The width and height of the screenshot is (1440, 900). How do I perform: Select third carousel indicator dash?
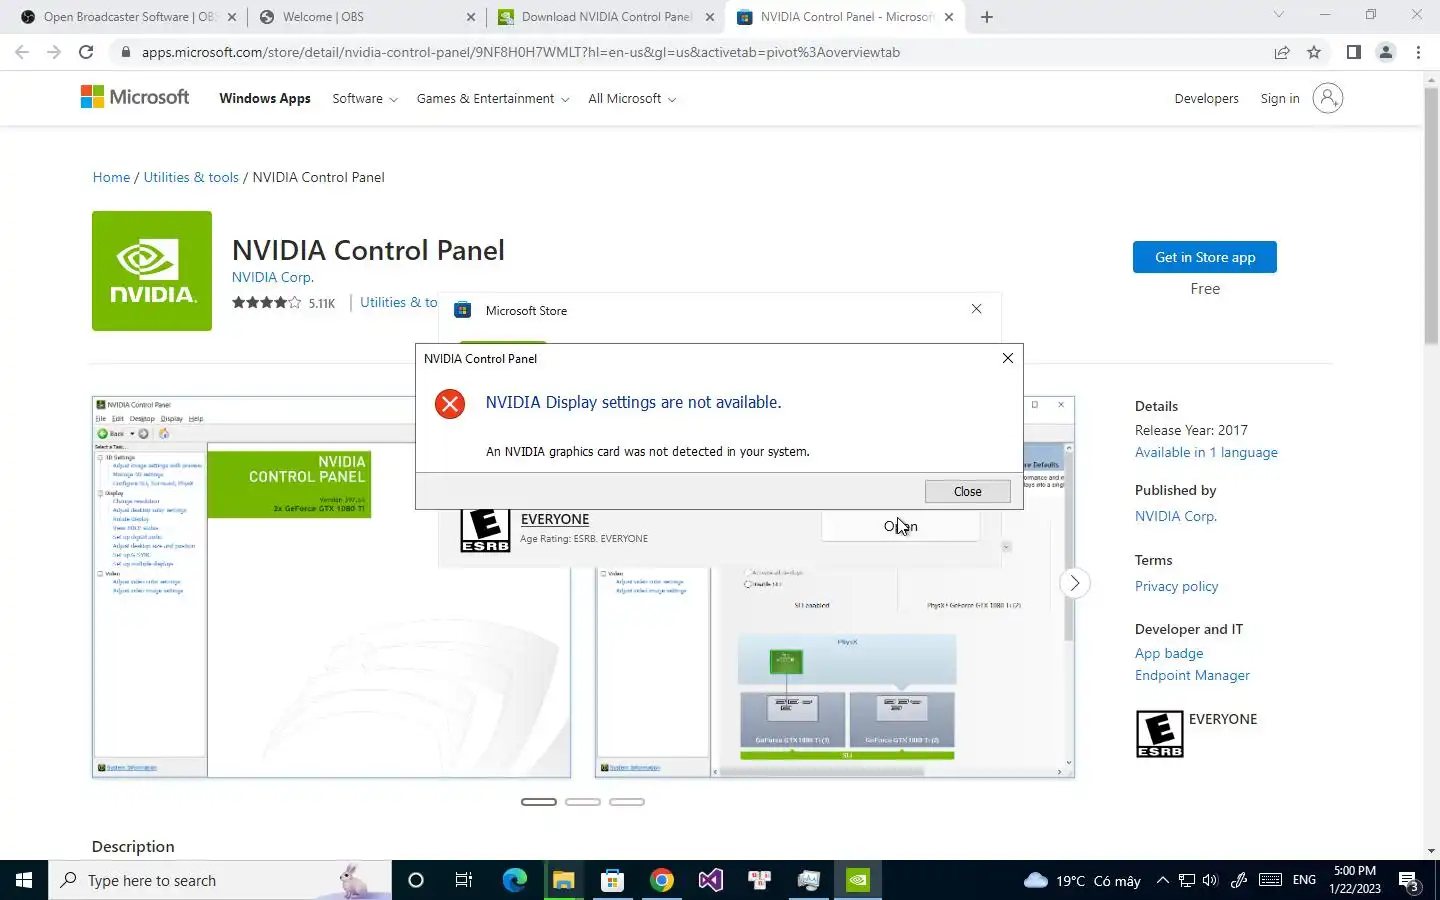tap(627, 802)
